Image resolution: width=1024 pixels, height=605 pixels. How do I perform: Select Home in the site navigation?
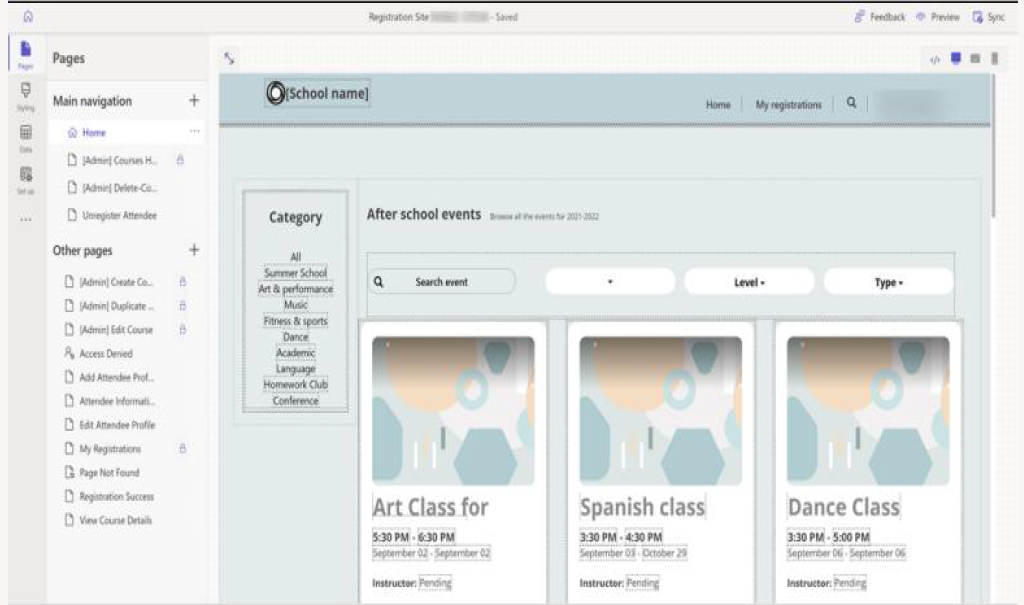pyautogui.click(x=718, y=105)
